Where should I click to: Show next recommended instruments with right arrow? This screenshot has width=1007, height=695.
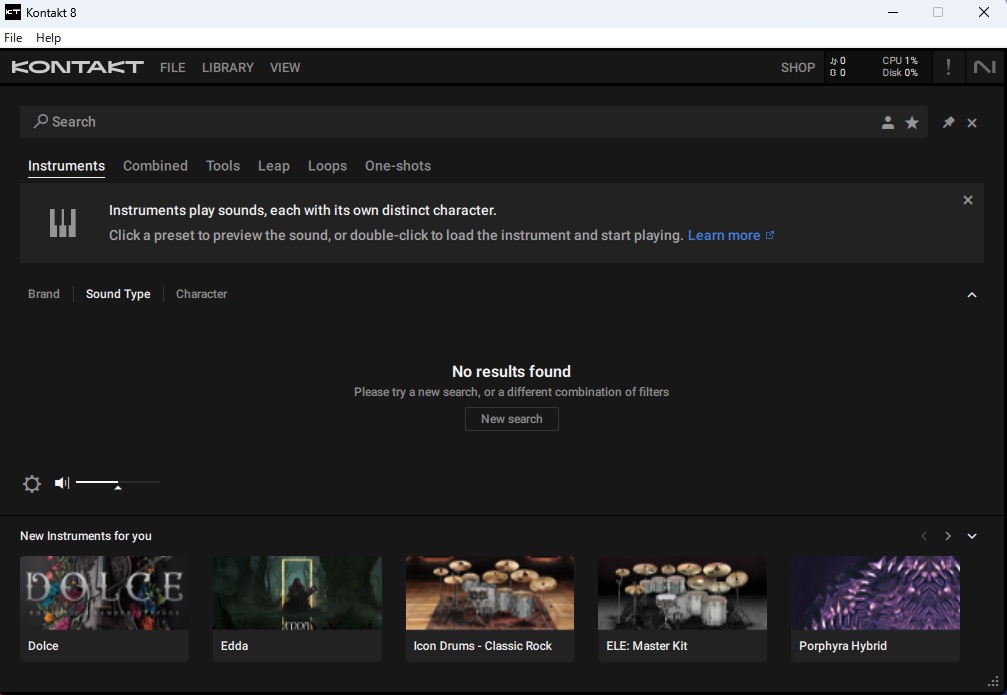pyautogui.click(x=948, y=536)
